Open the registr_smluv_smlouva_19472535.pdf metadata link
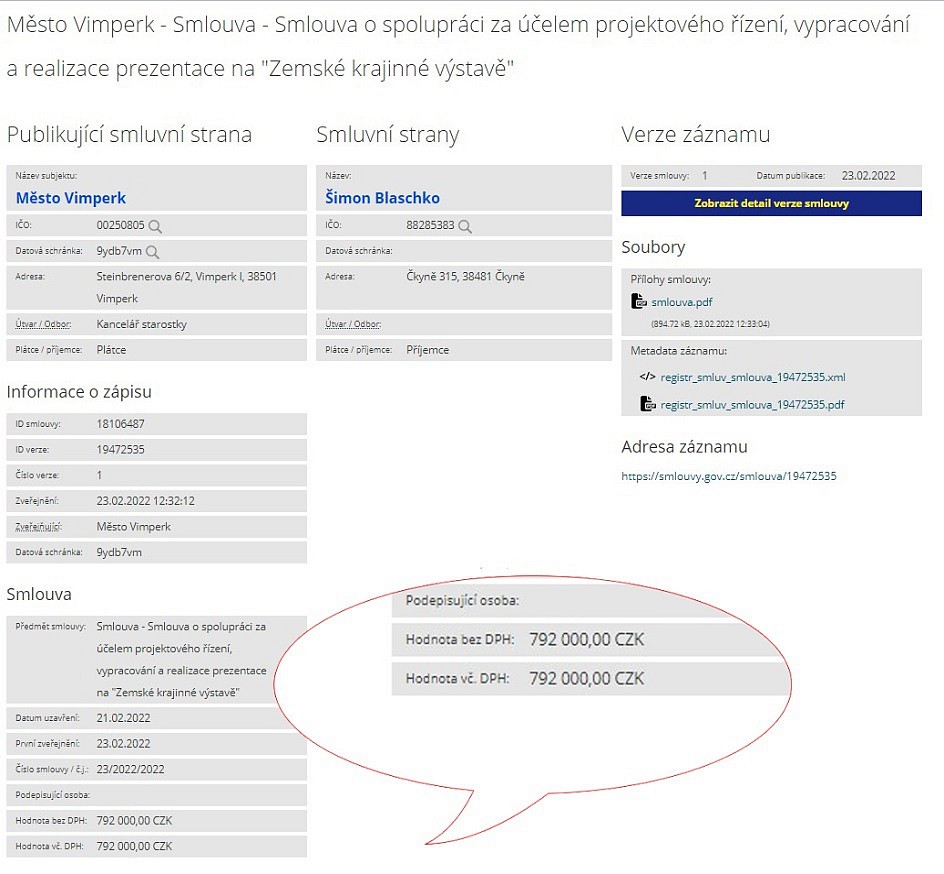 (752, 405)
